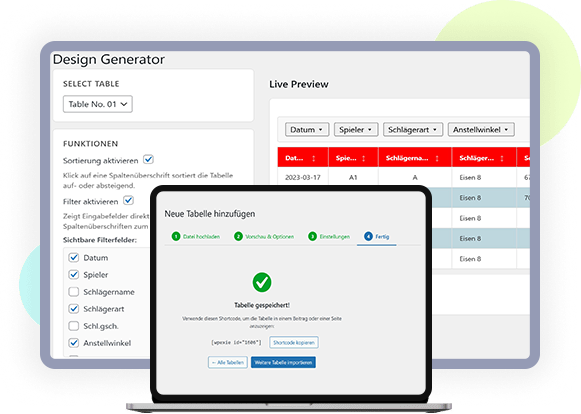Click the sort arrows in Schläger... column header
Screen dimensions: 581x414
(x=502, y=158)
